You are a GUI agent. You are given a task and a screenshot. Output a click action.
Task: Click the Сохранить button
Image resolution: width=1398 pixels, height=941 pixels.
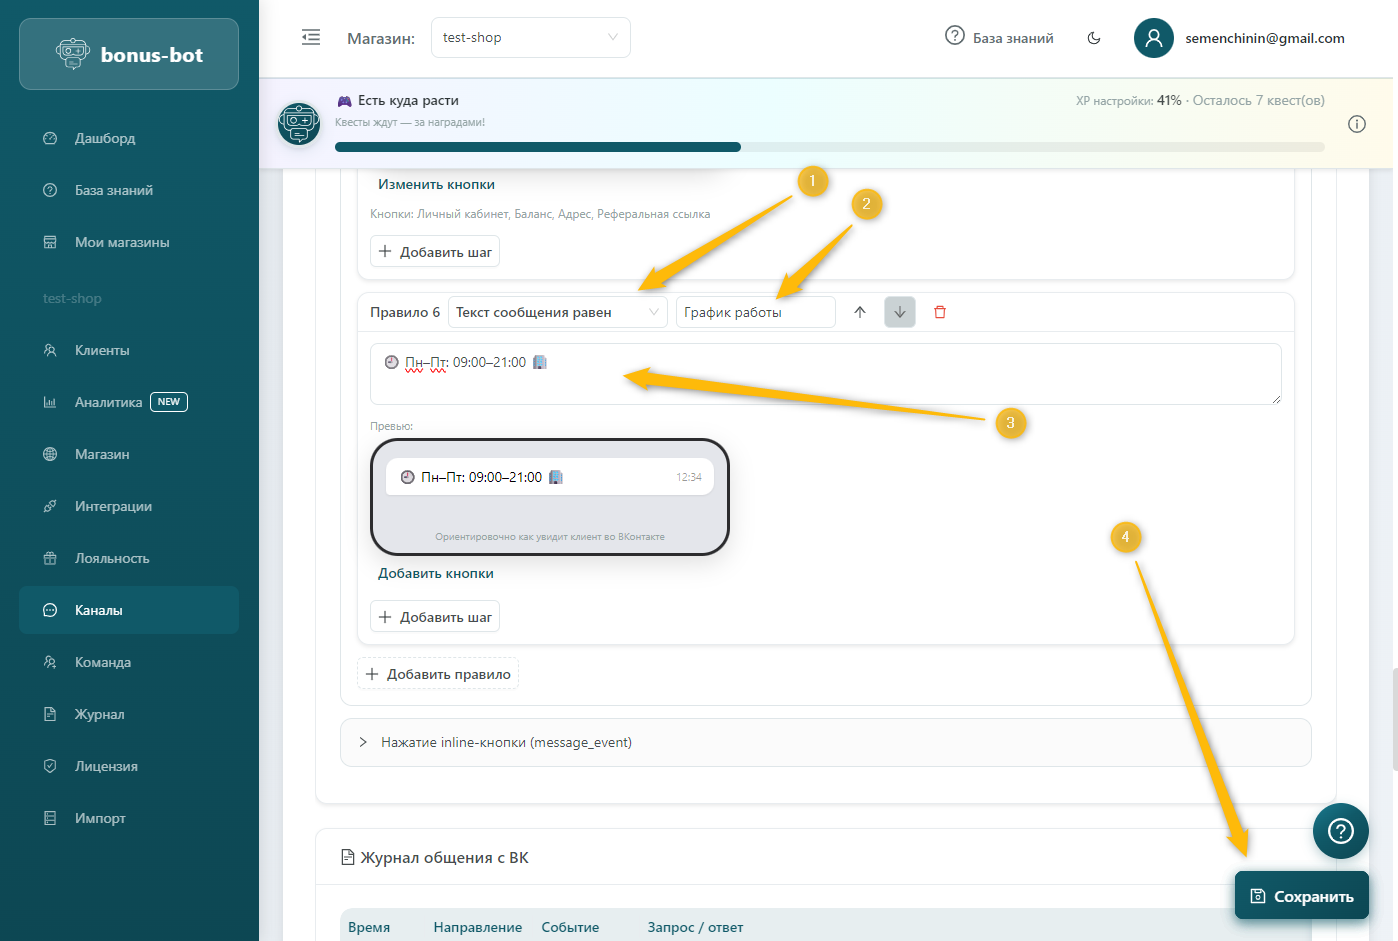tap(1302, 896)
